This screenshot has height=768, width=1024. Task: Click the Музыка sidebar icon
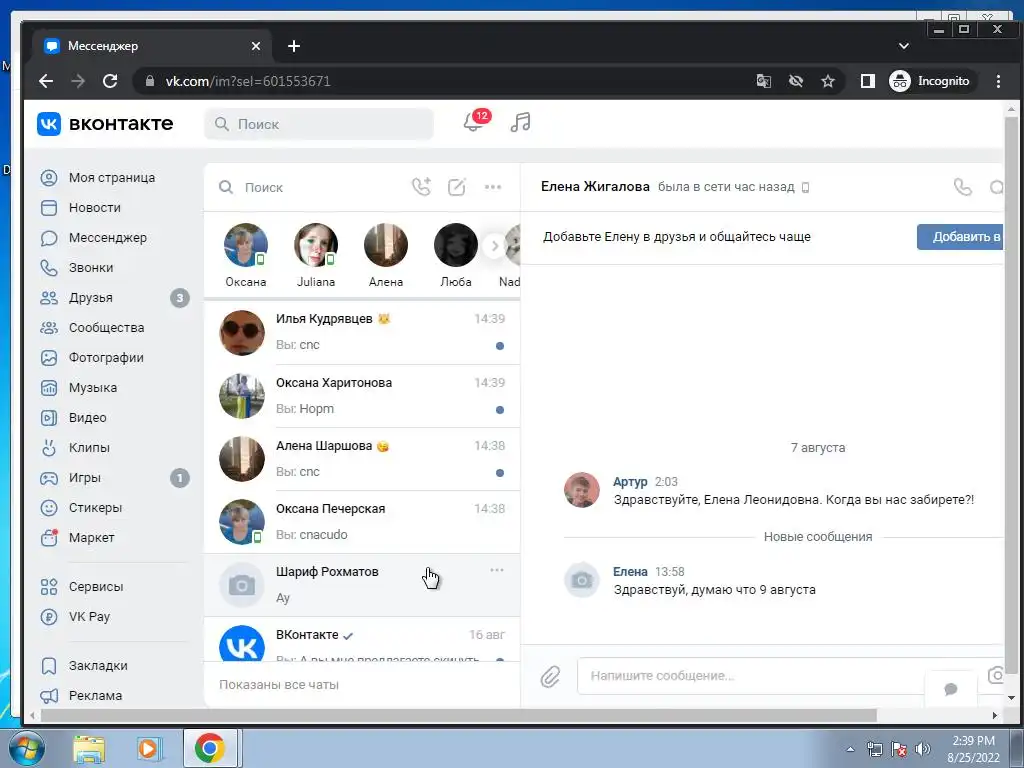pyautogui.click(x=49, y=388)
